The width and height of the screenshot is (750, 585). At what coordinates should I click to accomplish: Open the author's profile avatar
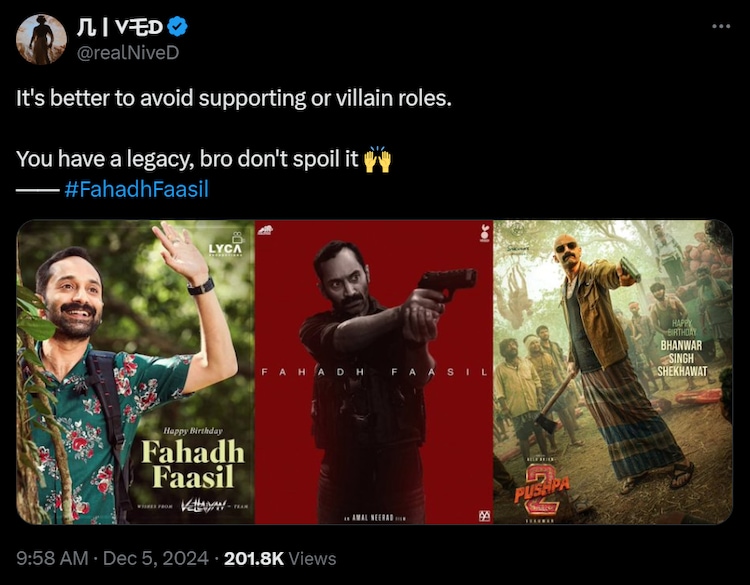[x=41, y=39]
